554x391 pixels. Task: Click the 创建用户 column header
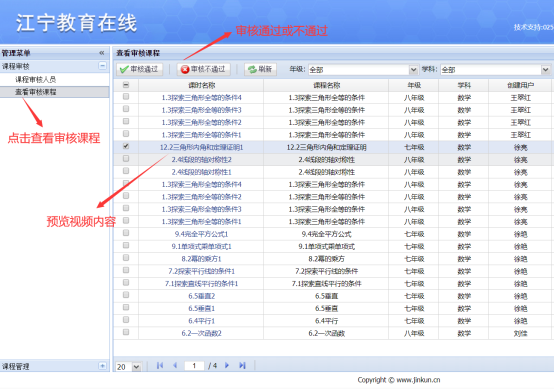[520, 85]
